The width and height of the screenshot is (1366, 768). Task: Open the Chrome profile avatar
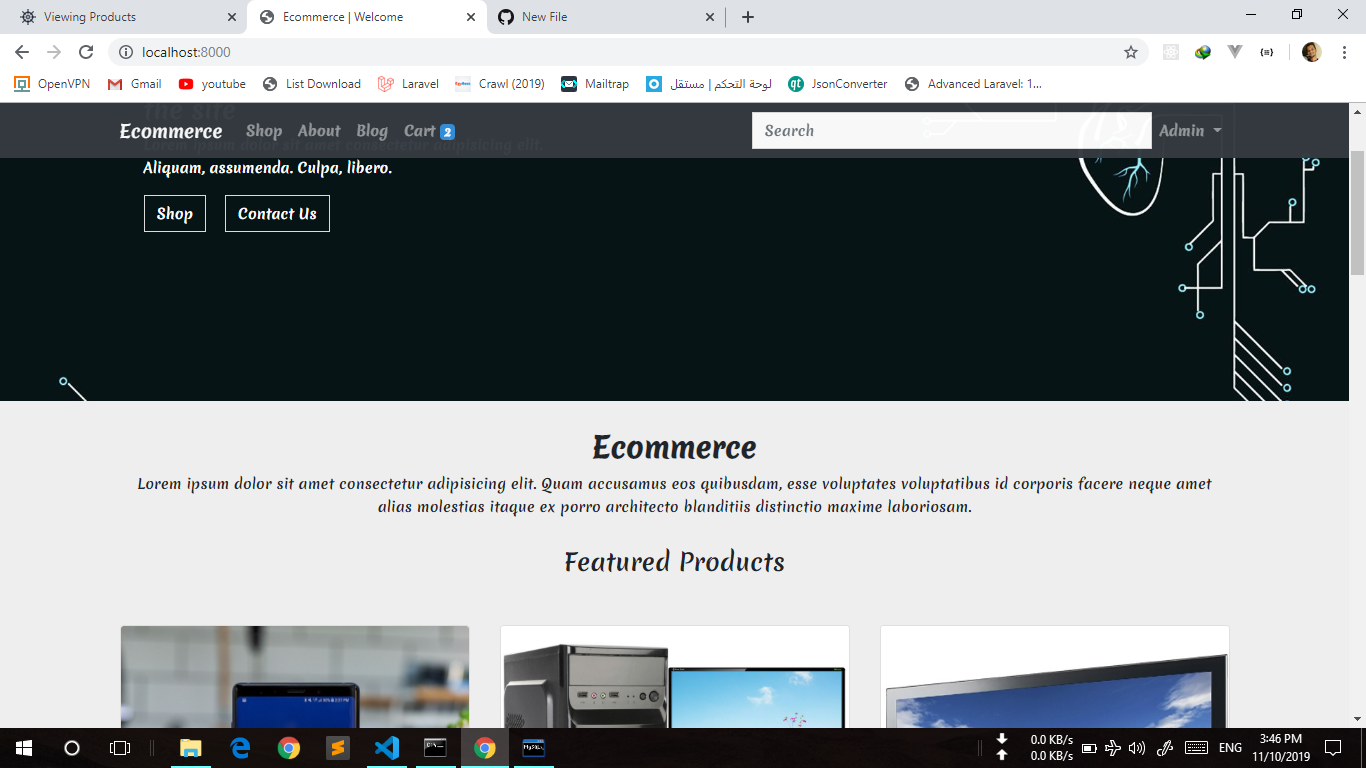pos(1312,52)
